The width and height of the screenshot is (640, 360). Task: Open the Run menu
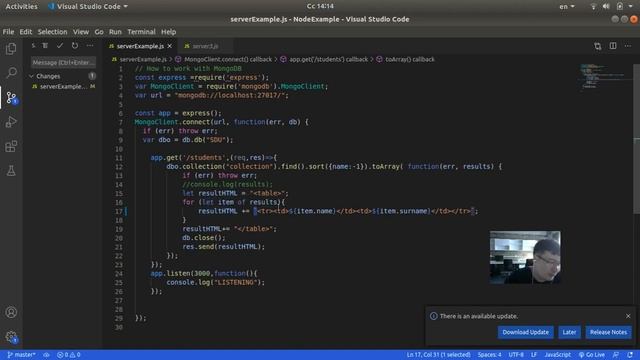115,32
